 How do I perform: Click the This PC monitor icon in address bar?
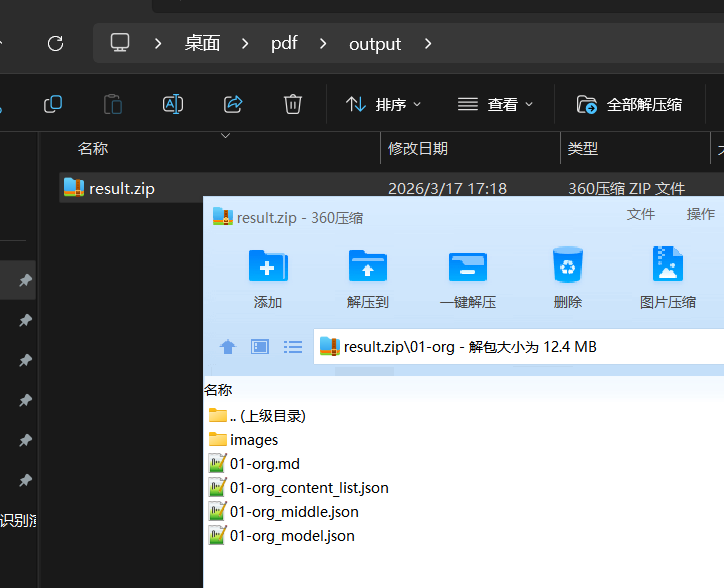(x=120, y=43)
